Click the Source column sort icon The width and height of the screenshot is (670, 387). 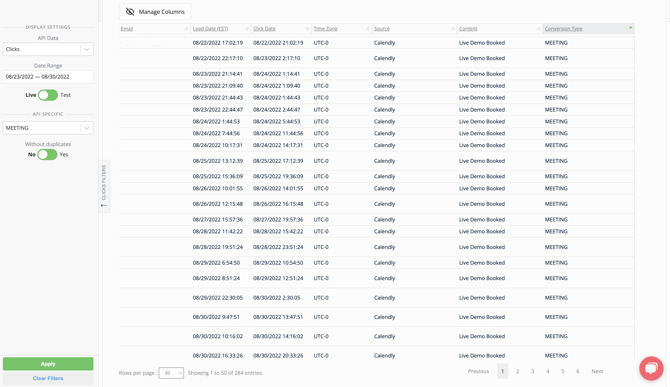click(x=453, y=29)
